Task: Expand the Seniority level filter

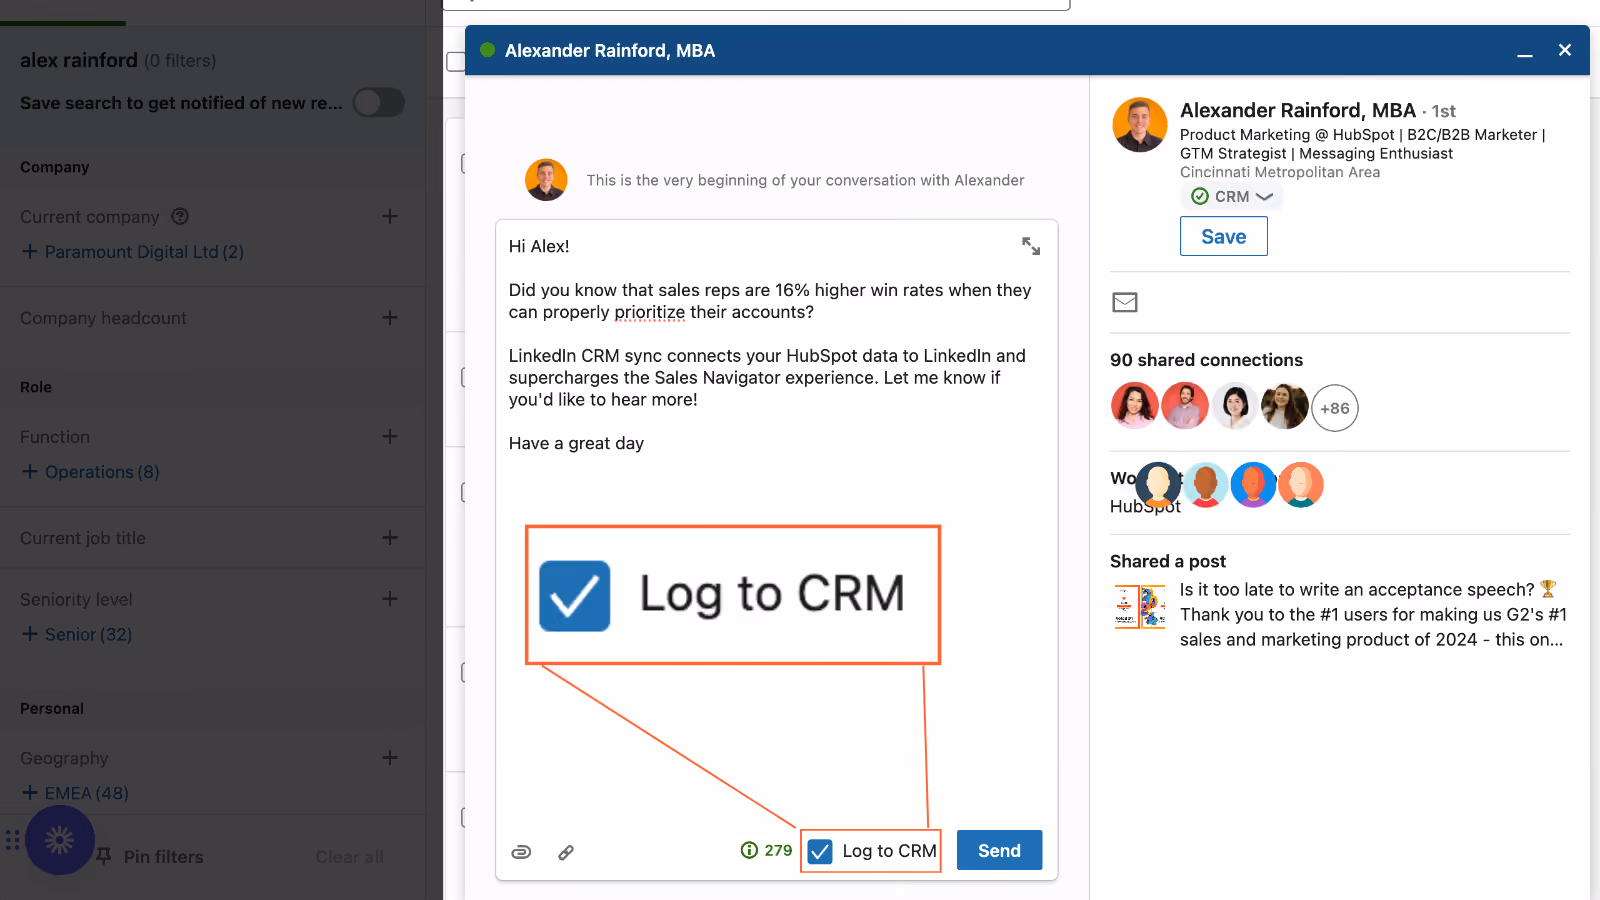Action: [390, 598]
